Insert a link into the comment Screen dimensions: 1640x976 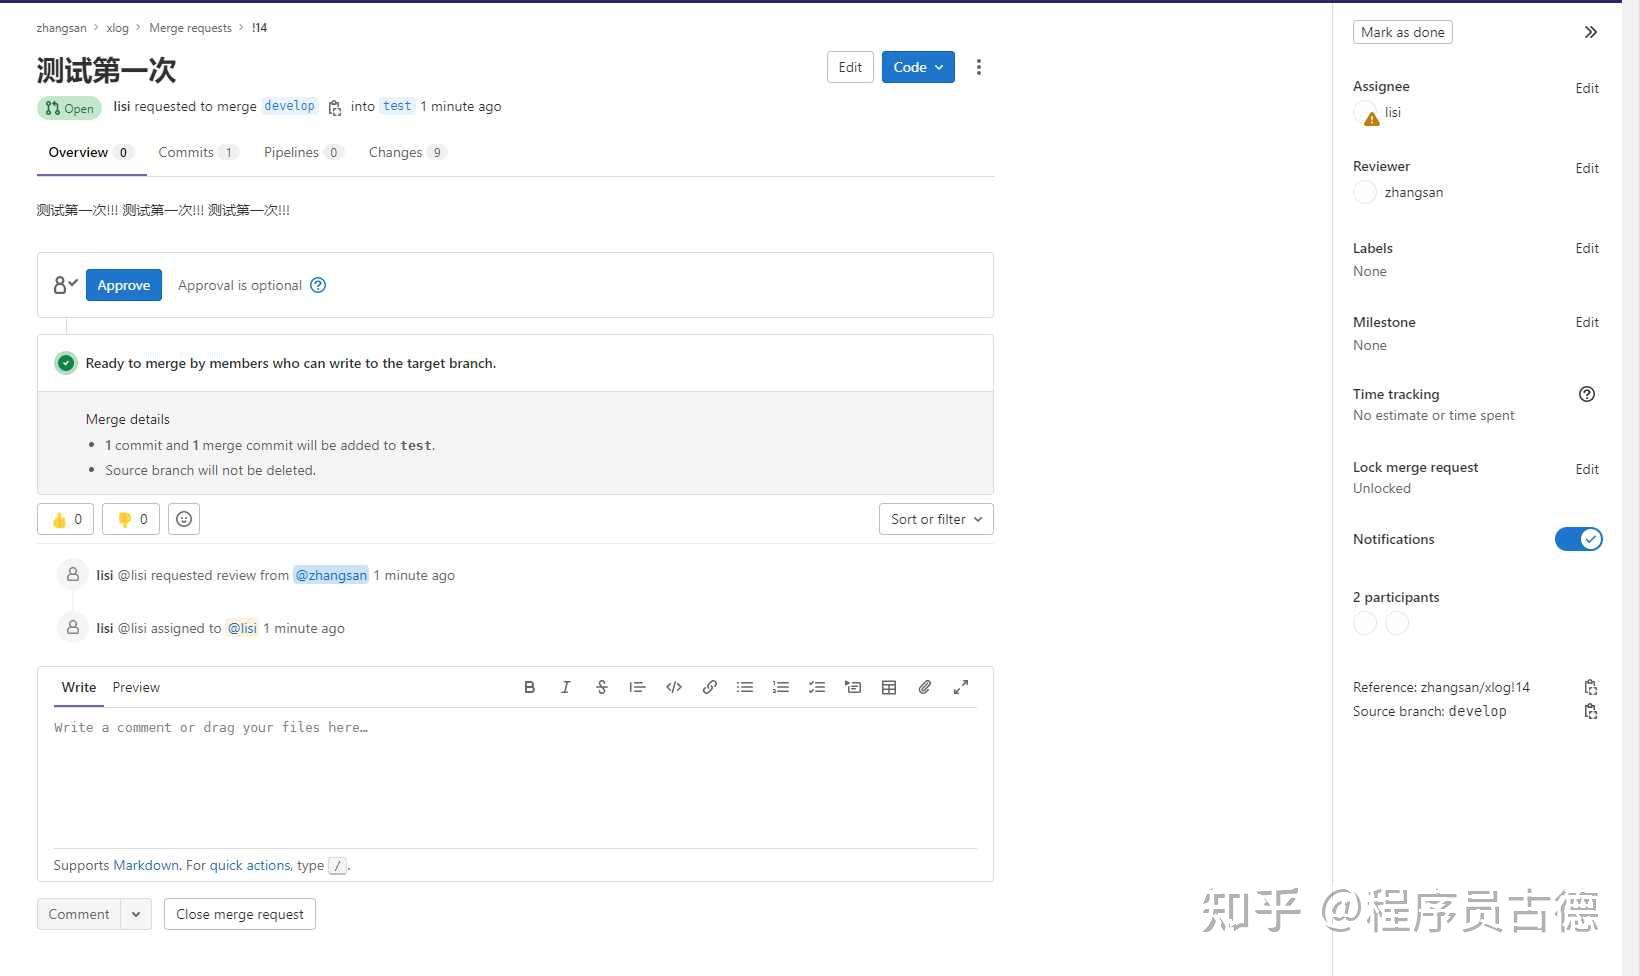pos(709,687)
